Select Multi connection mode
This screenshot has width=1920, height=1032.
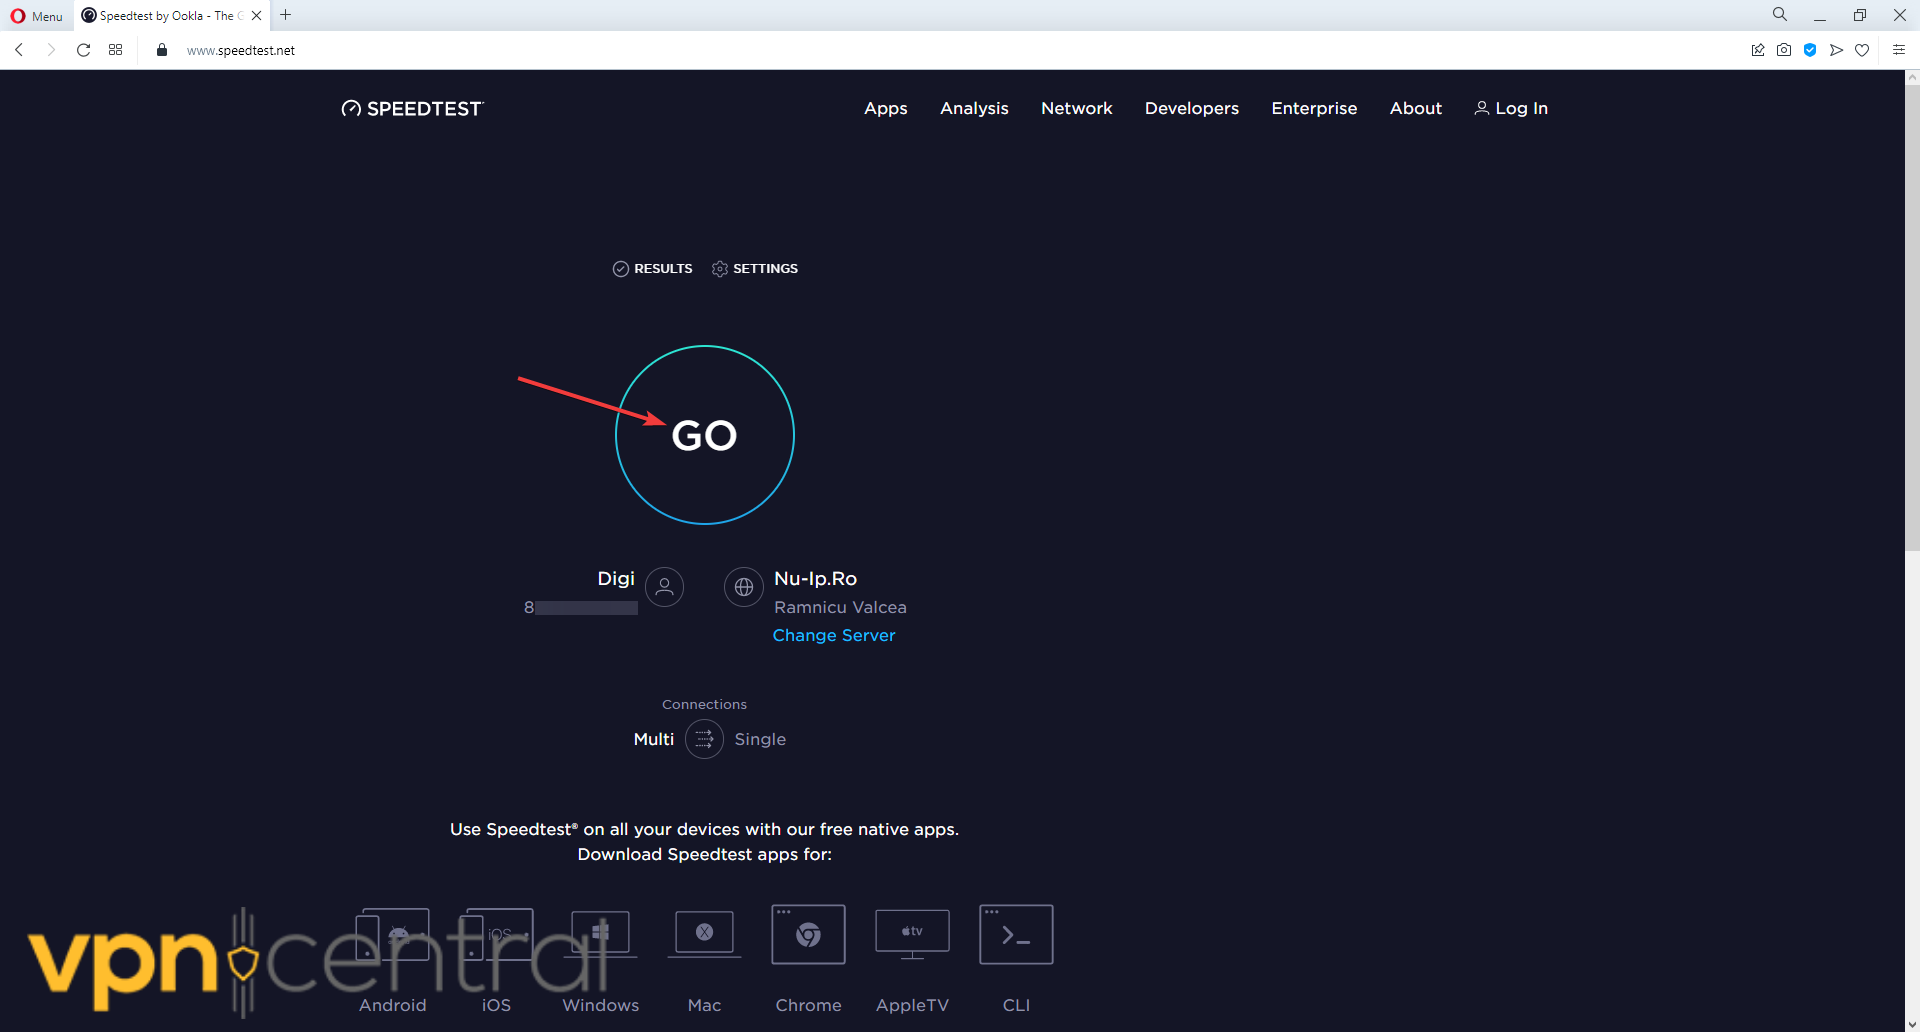click(x=653, y=739)
